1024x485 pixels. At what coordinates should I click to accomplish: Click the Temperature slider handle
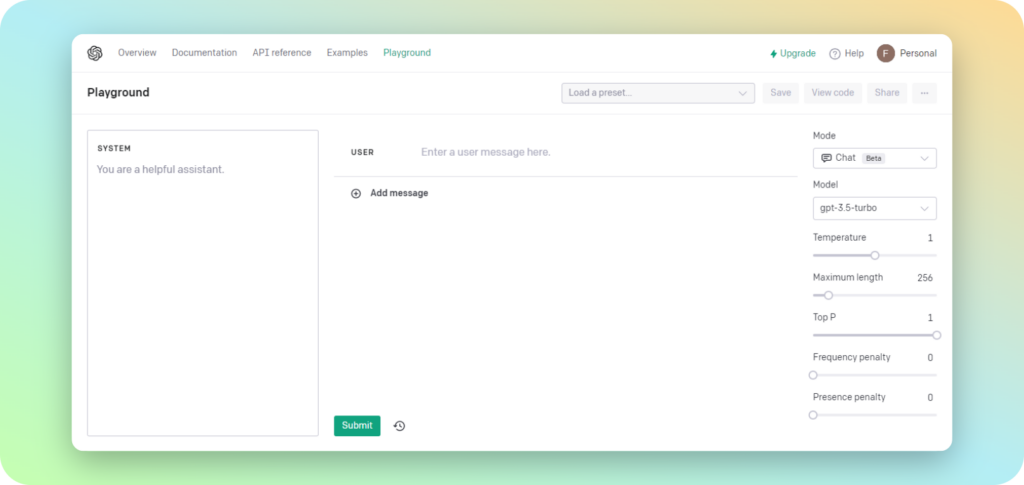point(875,255)
